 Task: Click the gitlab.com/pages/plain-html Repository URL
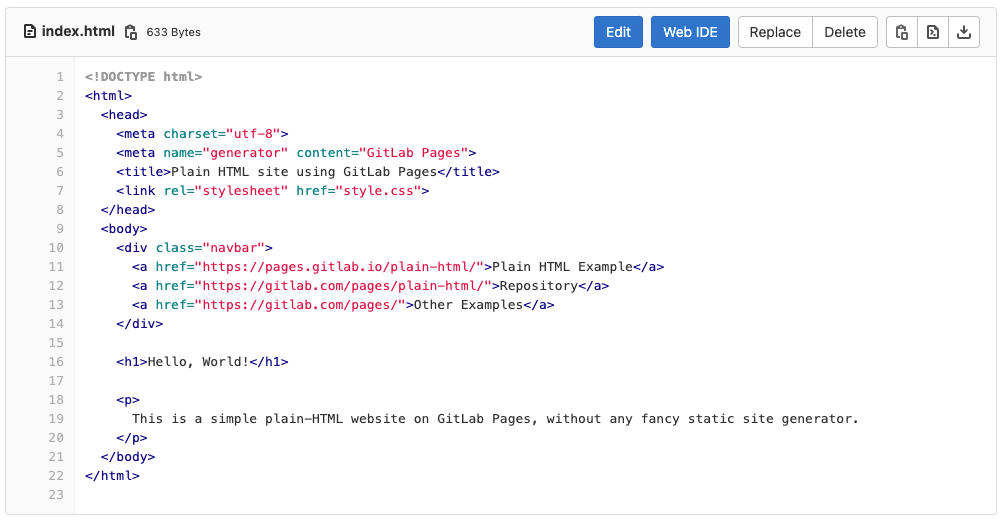coord(347,286)
